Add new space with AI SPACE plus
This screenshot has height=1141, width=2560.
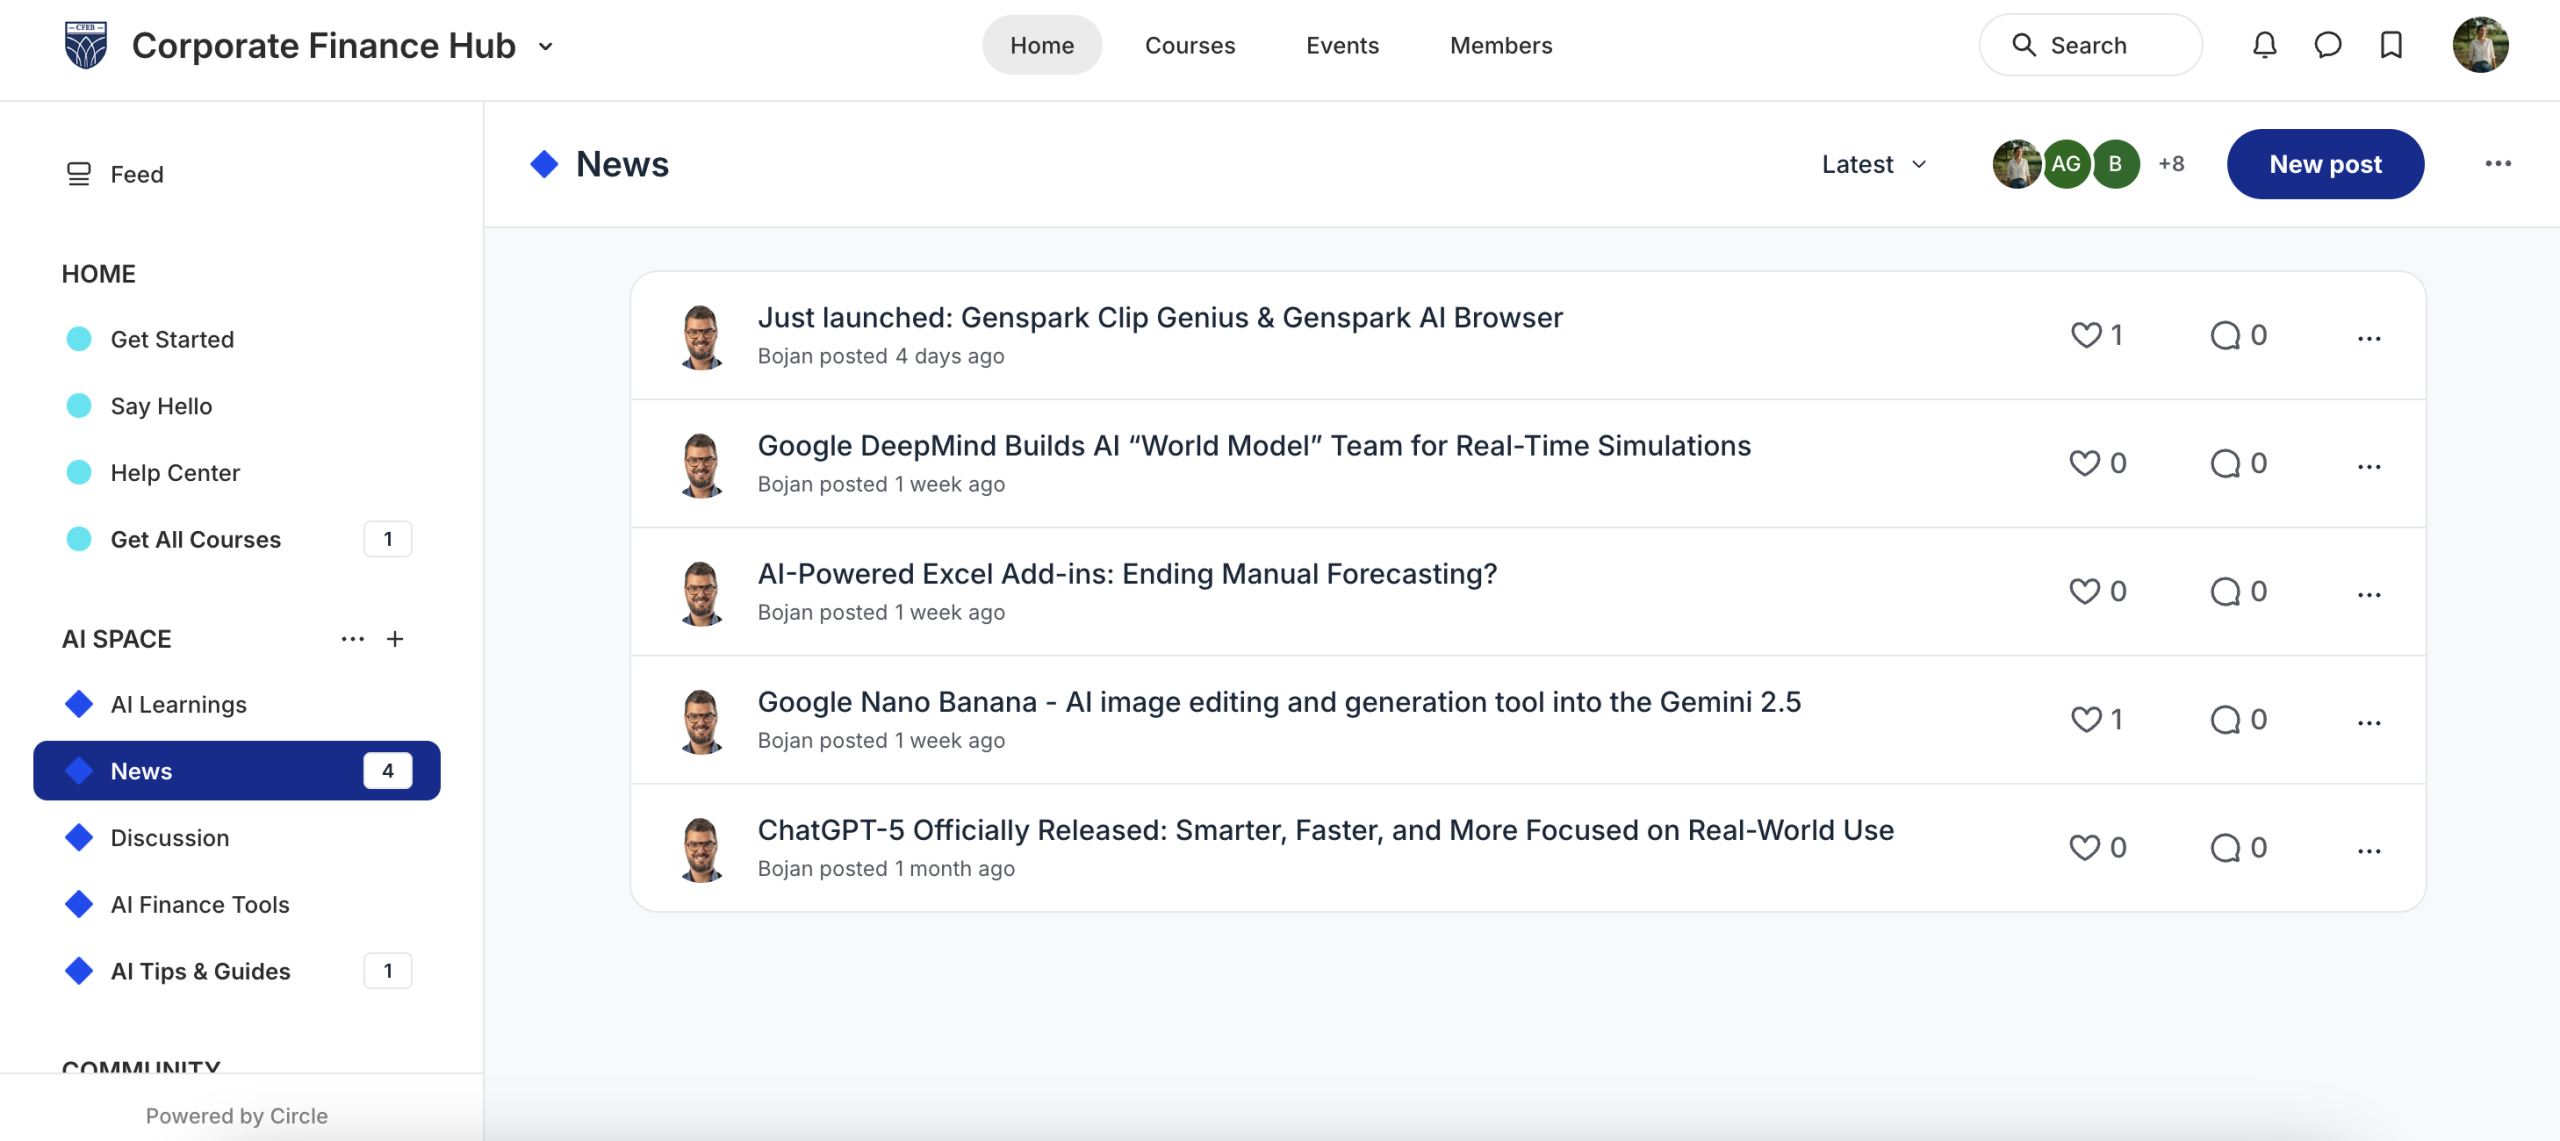click(x=395, y=639)
